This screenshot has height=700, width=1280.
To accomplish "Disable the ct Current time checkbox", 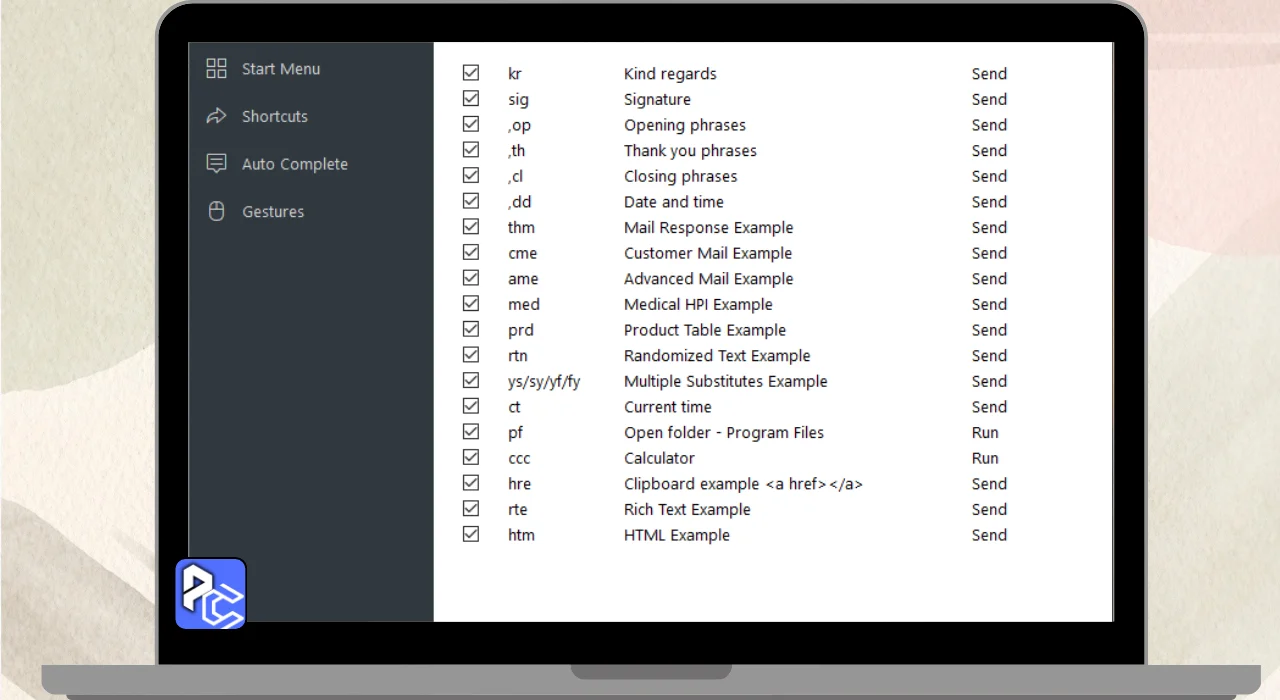I will click(x=471, y=406).
